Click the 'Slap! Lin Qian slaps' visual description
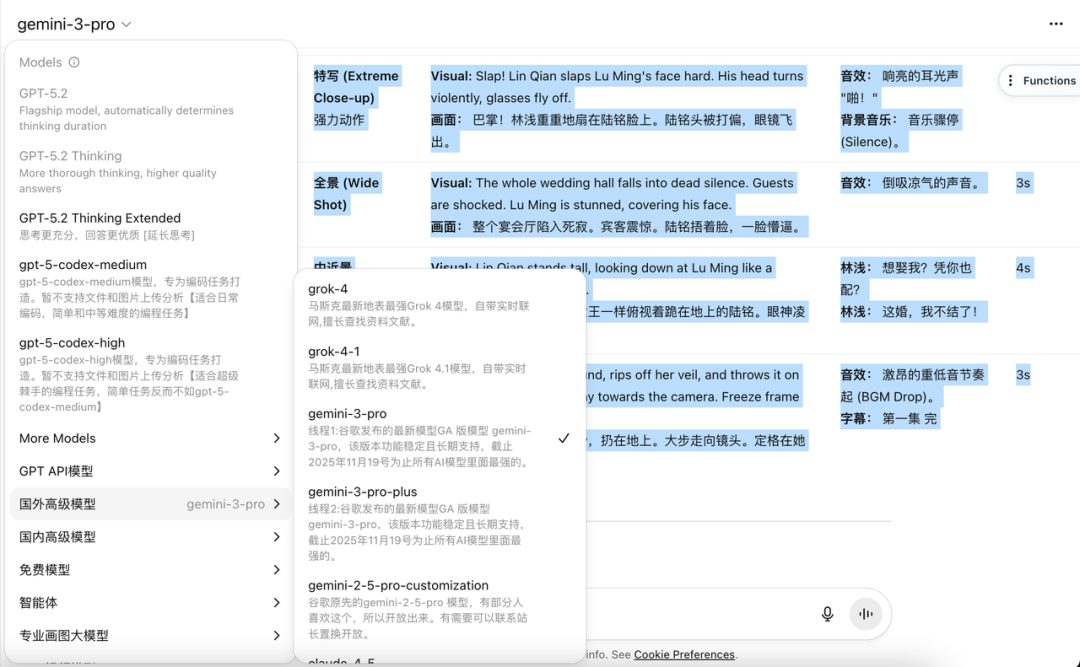Screen dimensions: 1080x667 coord(617,87)
